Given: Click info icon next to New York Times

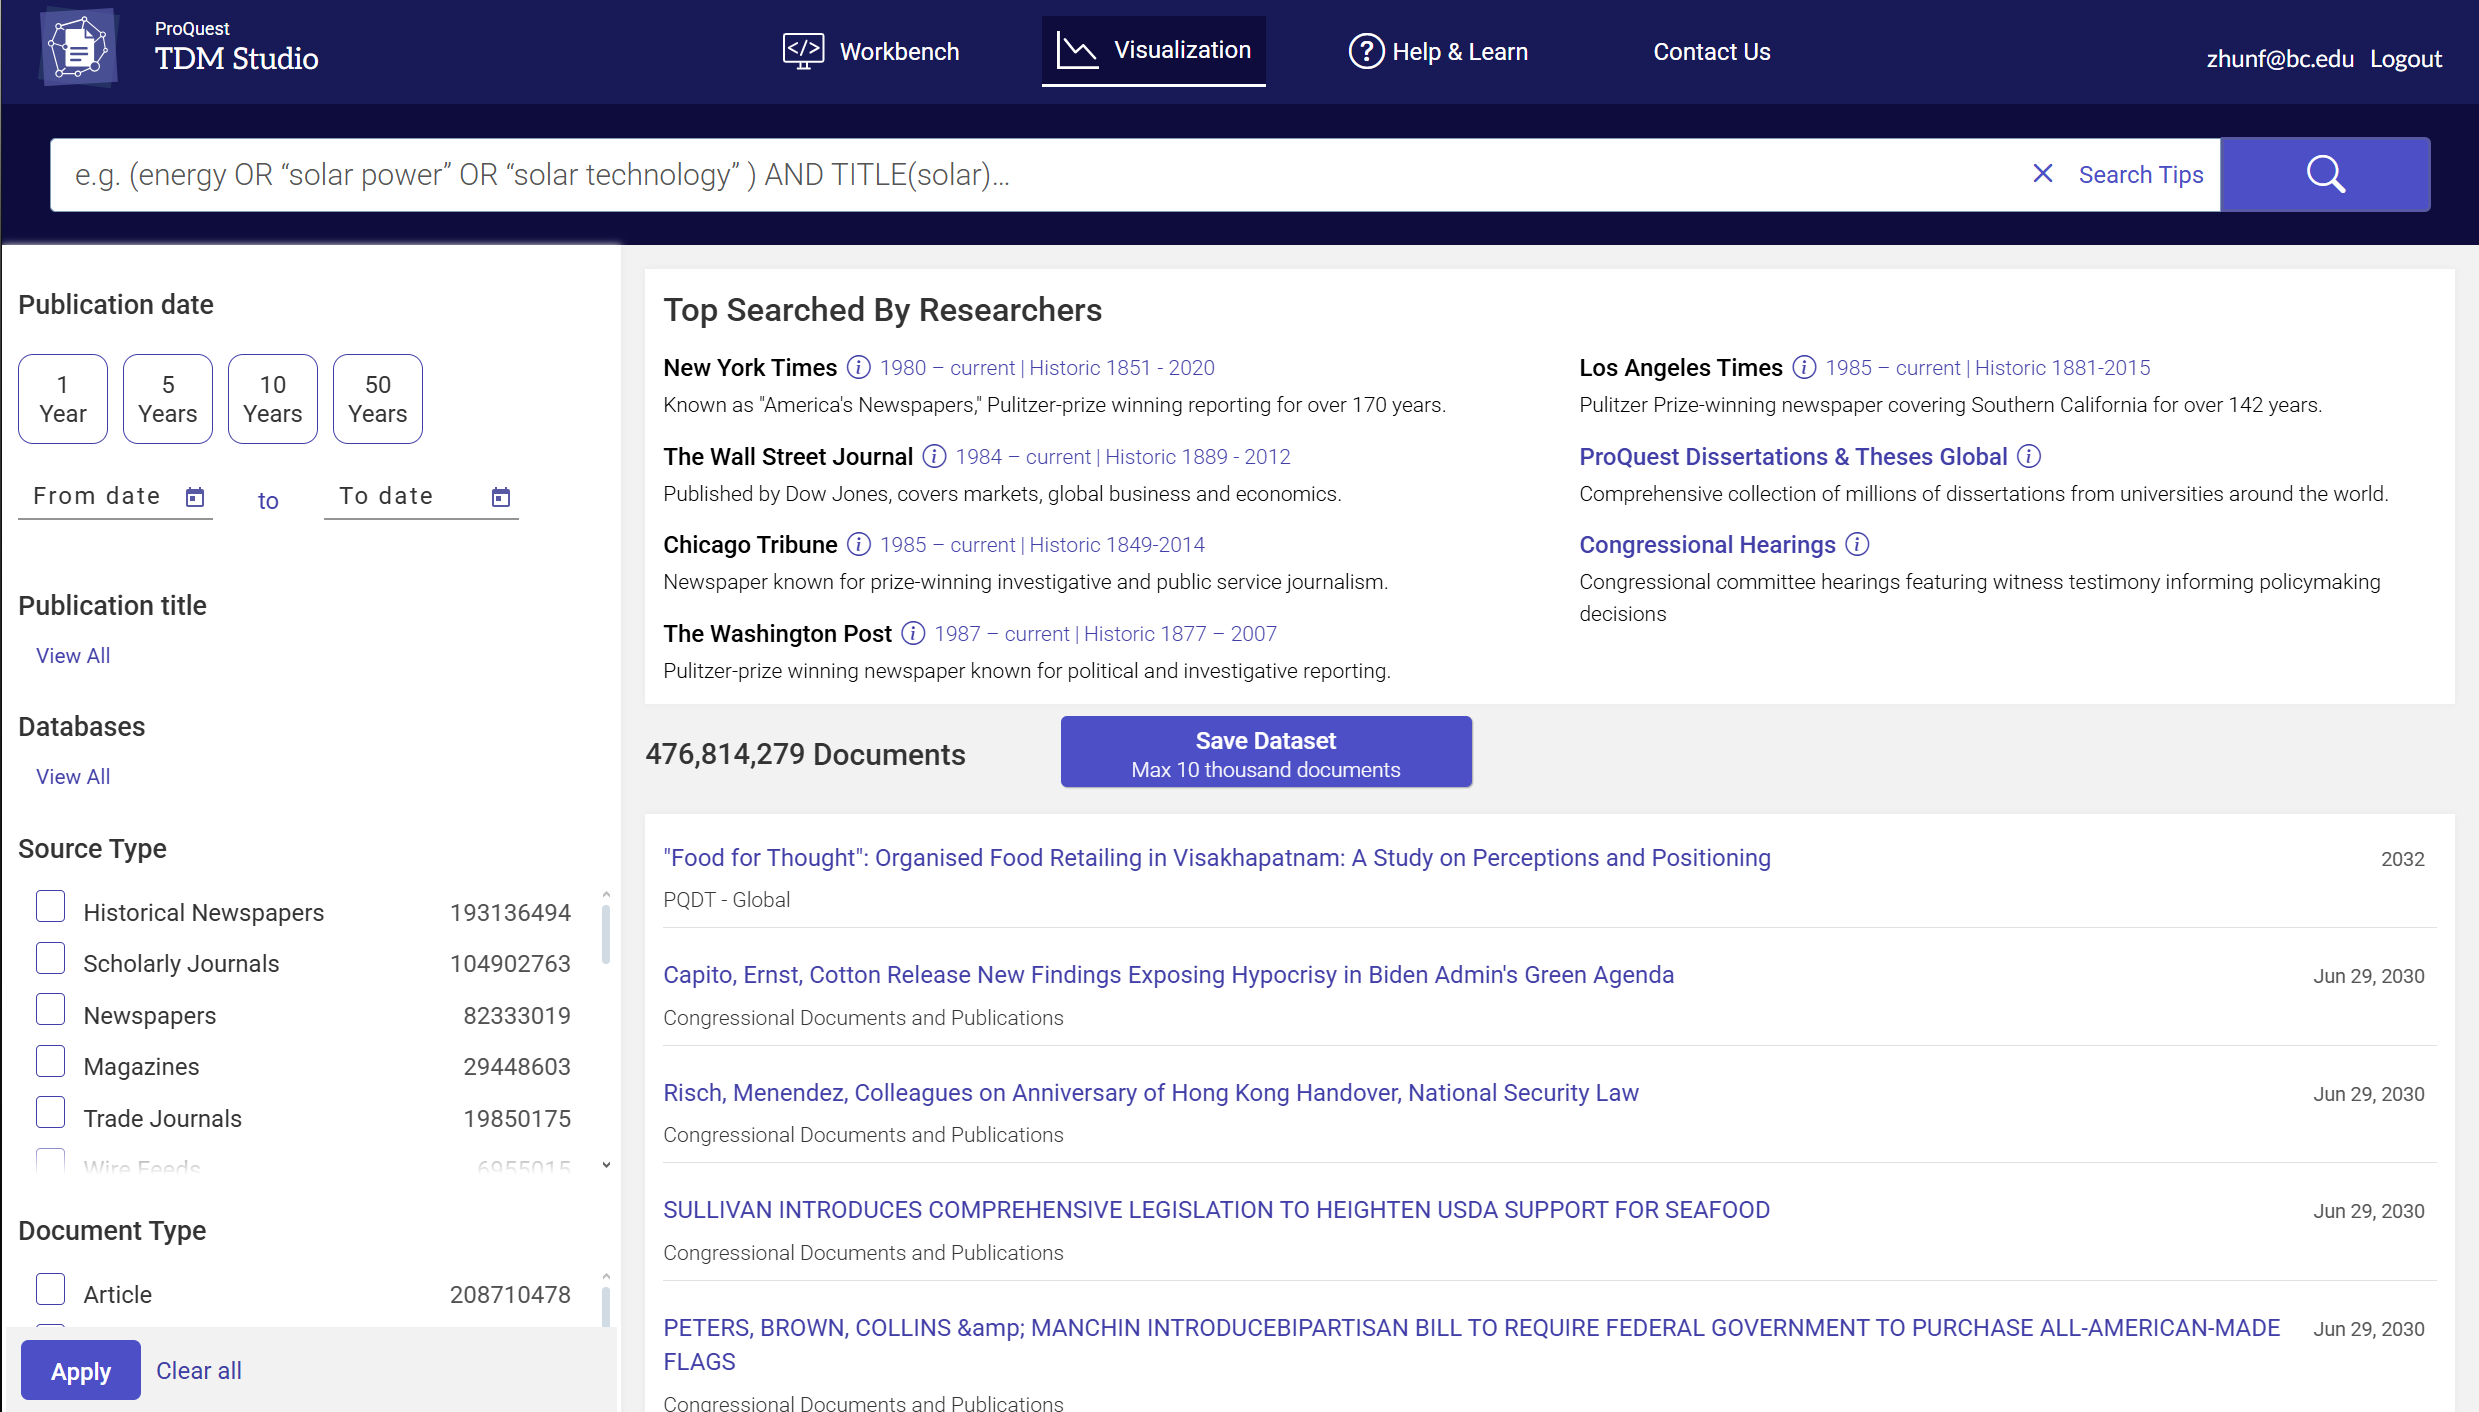Looking at the screenshot, I should coord(858,368).
